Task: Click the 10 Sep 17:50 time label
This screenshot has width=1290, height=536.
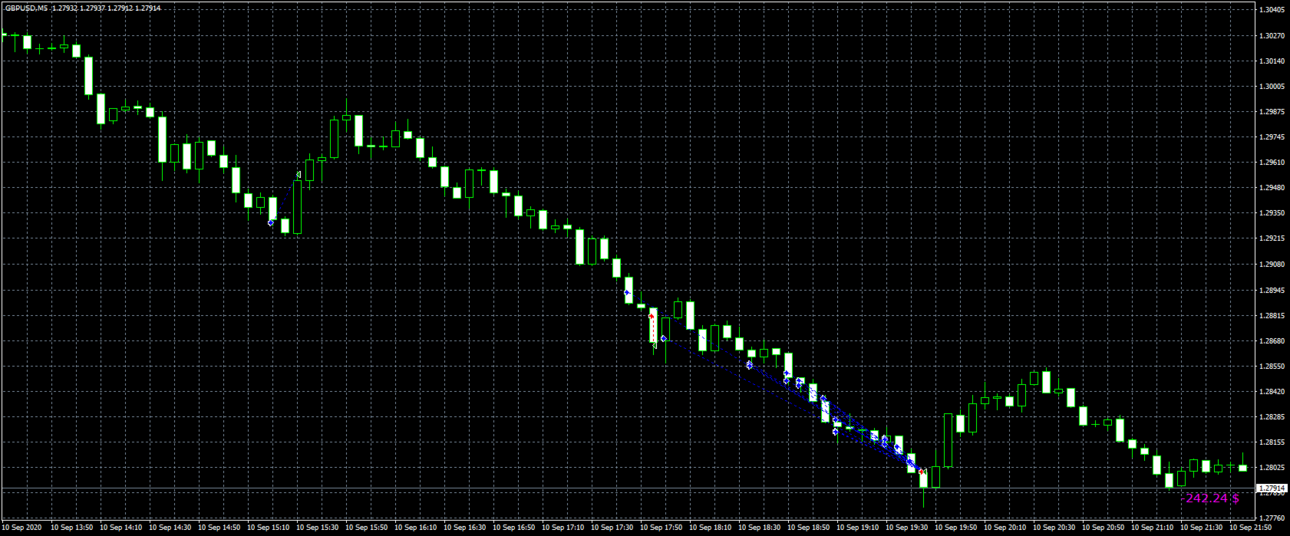Action: coord(661,527)
